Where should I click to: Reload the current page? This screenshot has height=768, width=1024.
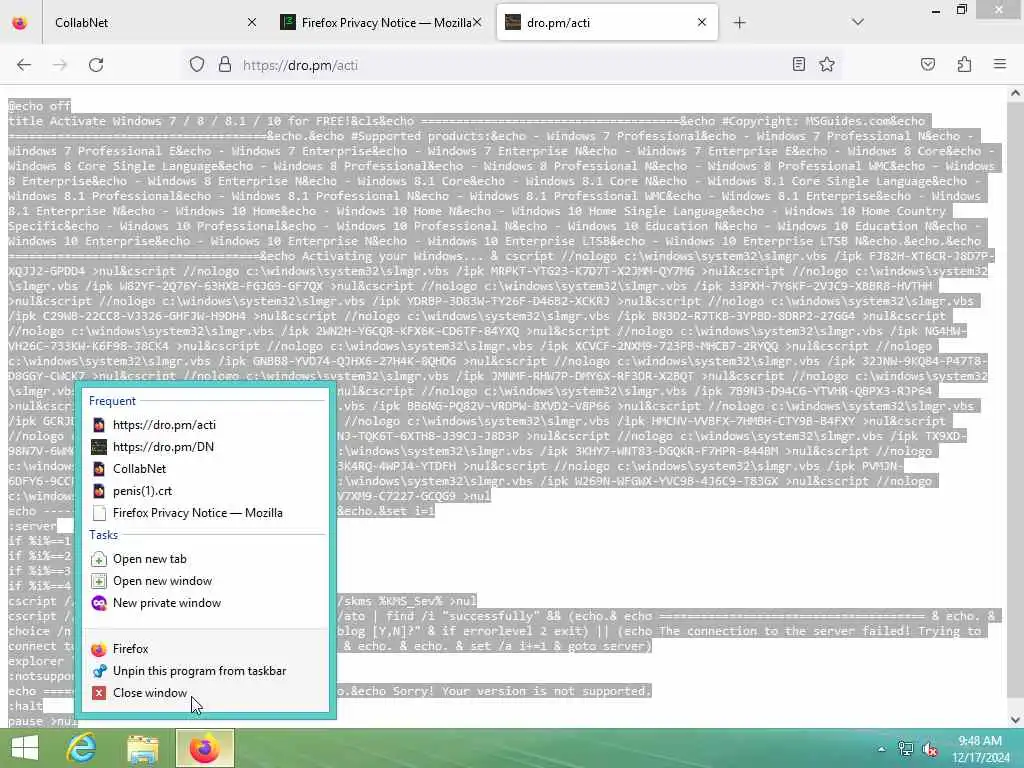tap(96, 65)
